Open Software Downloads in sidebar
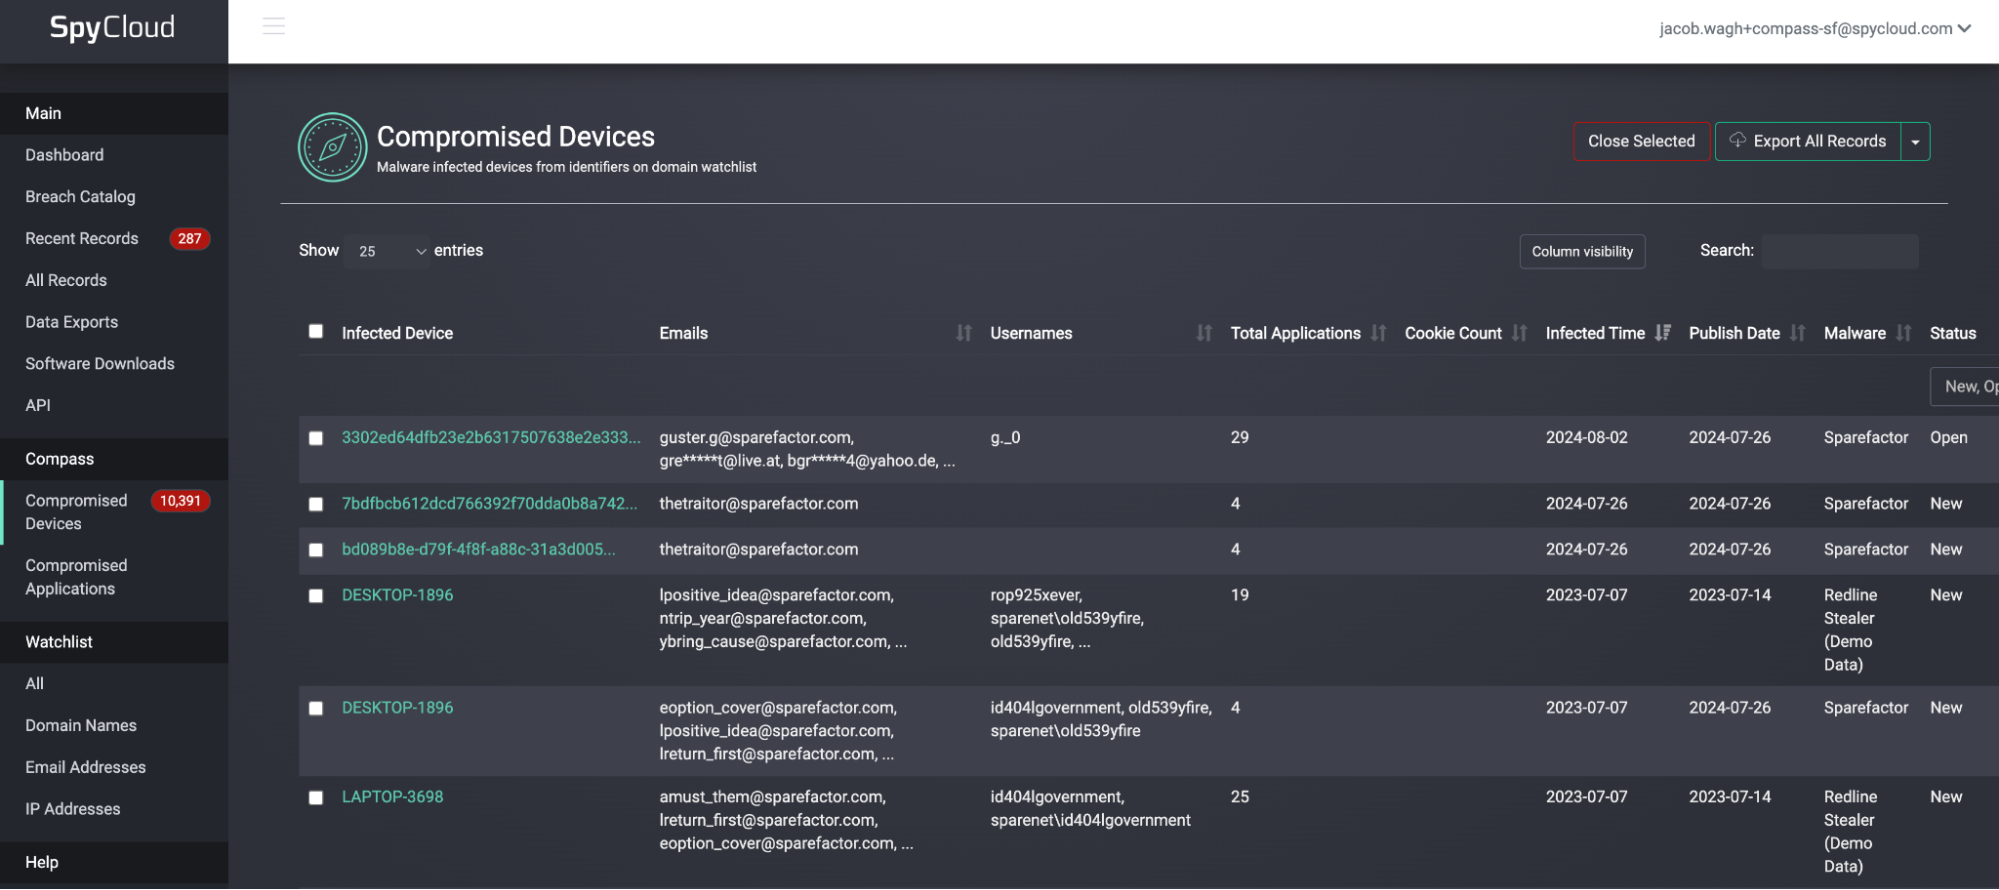Viewport: 1999px width, 890px height. click(100, 364)
